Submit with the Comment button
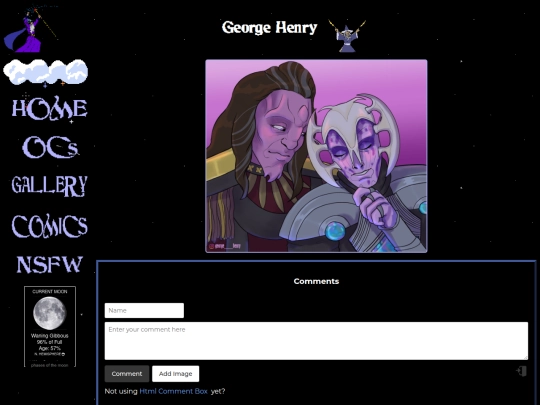 127,374
